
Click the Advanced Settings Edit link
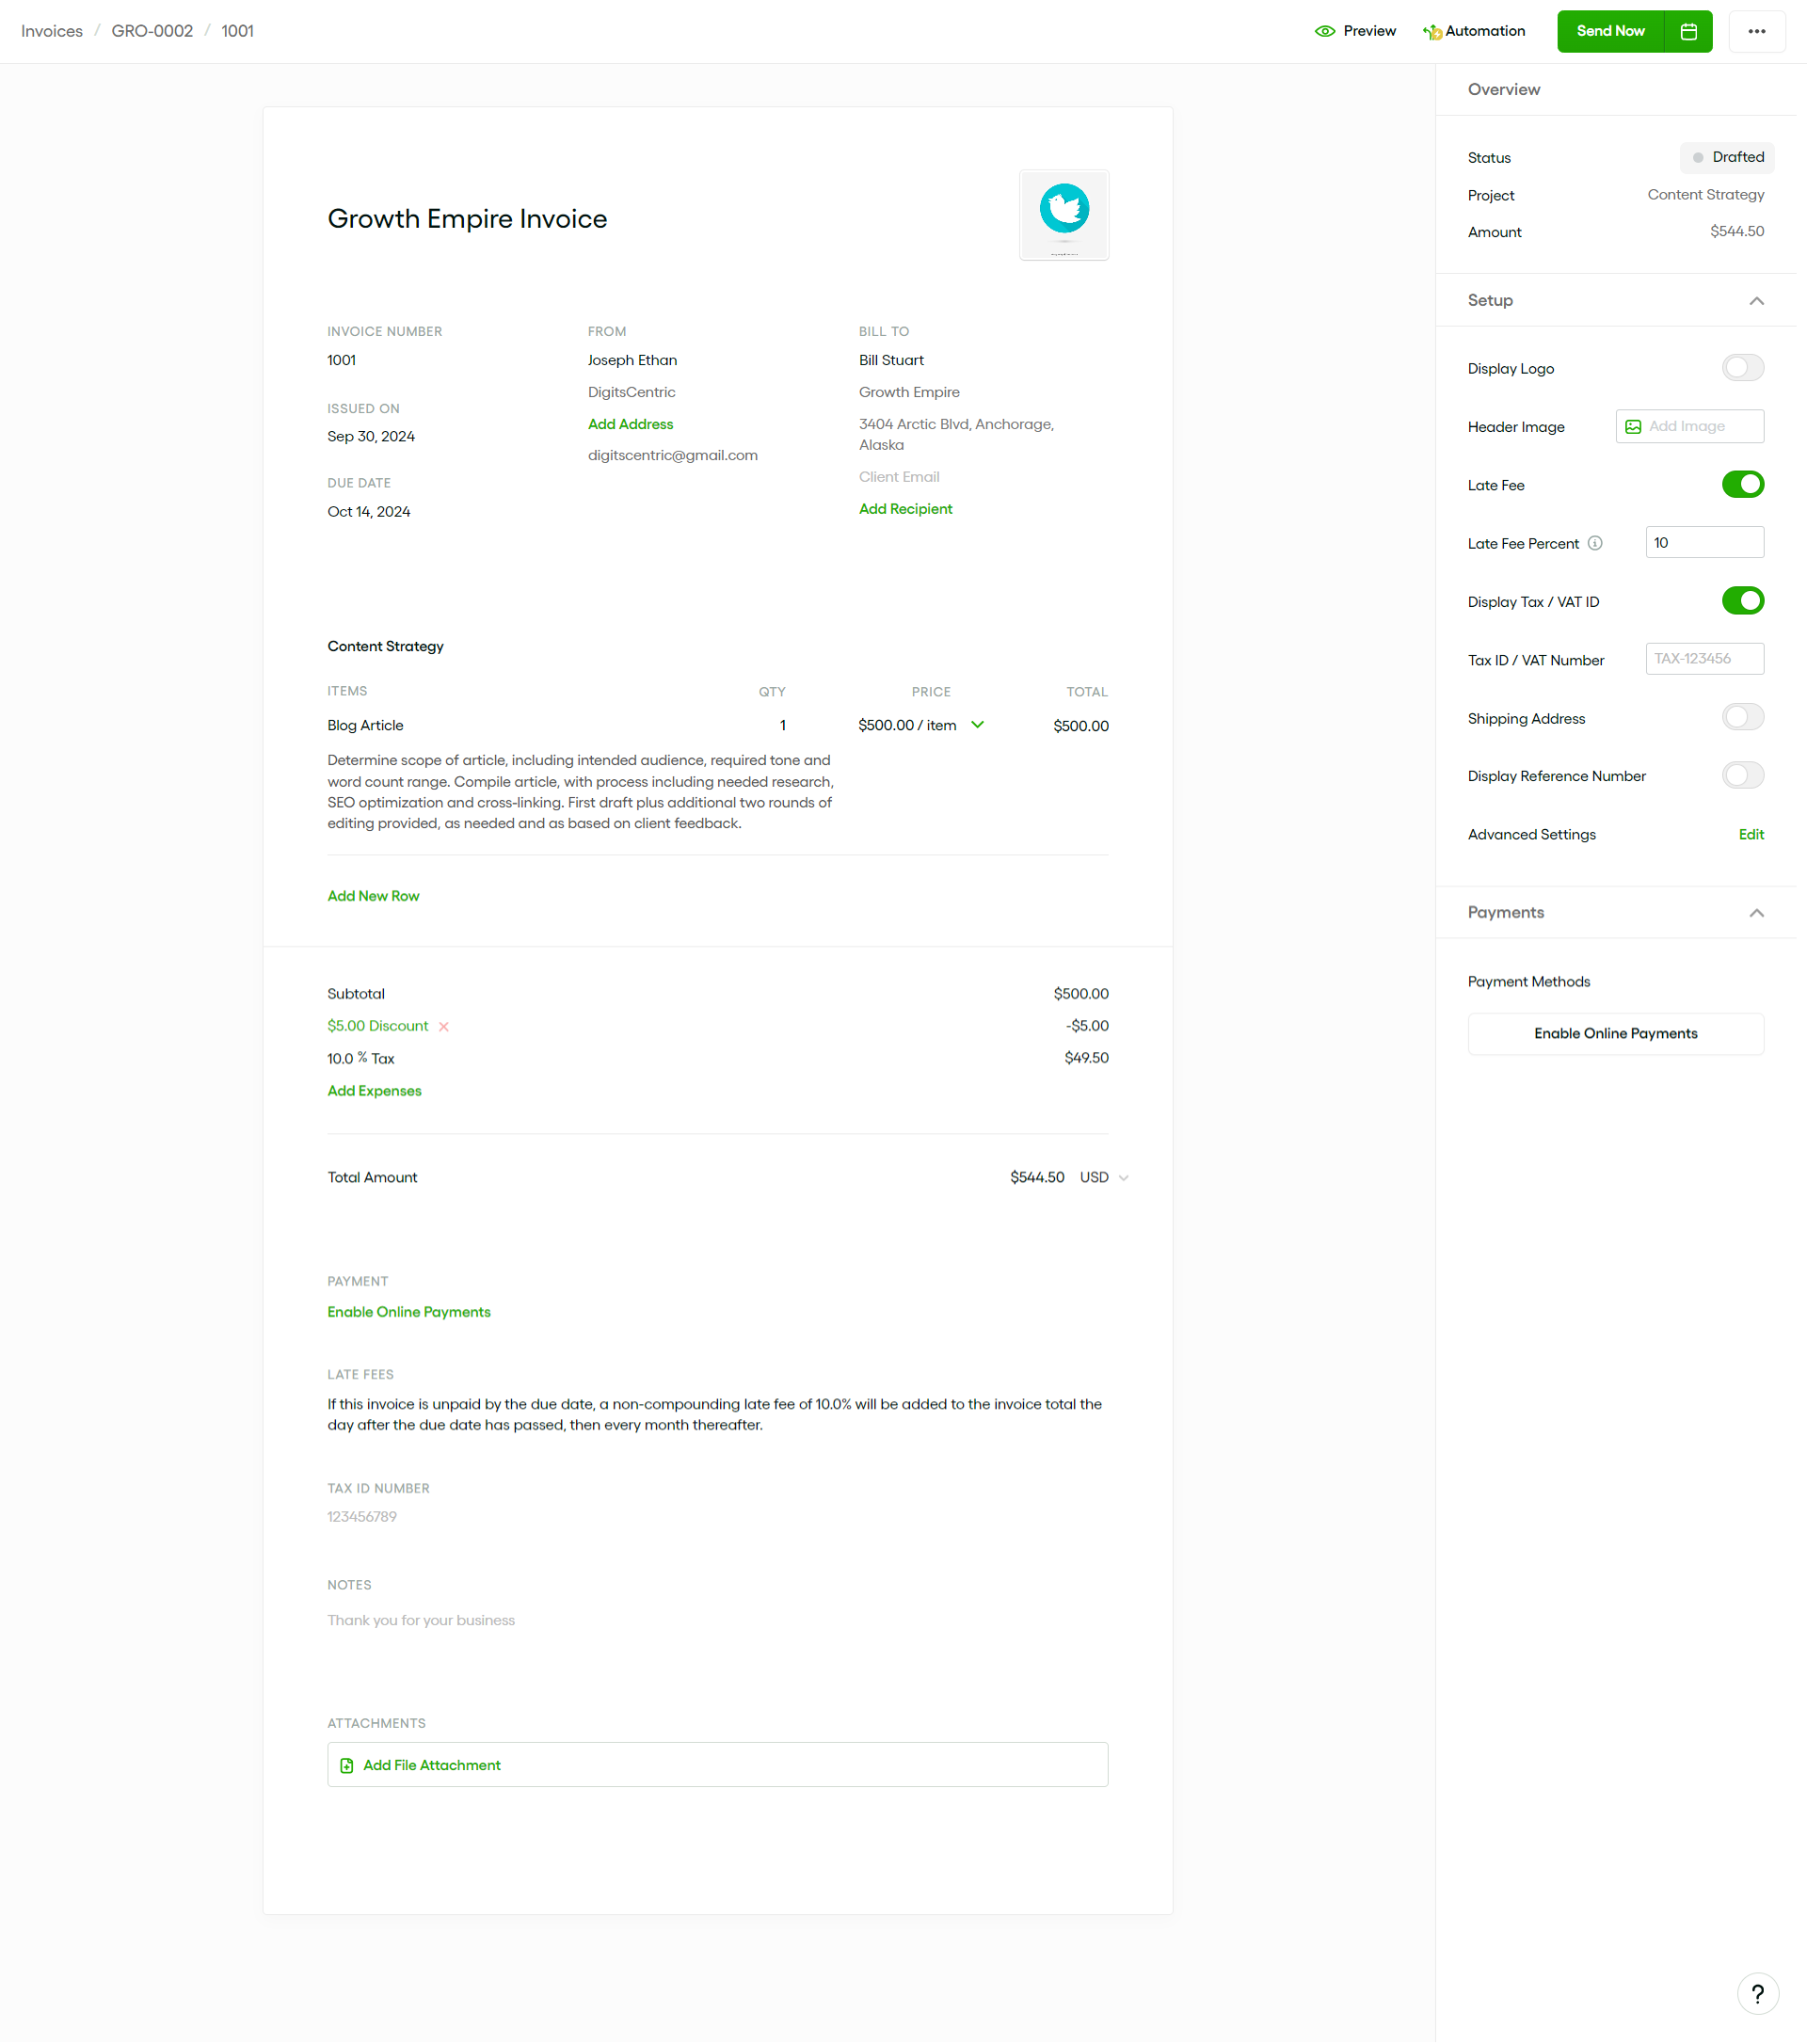click(x=1751, y=834)
